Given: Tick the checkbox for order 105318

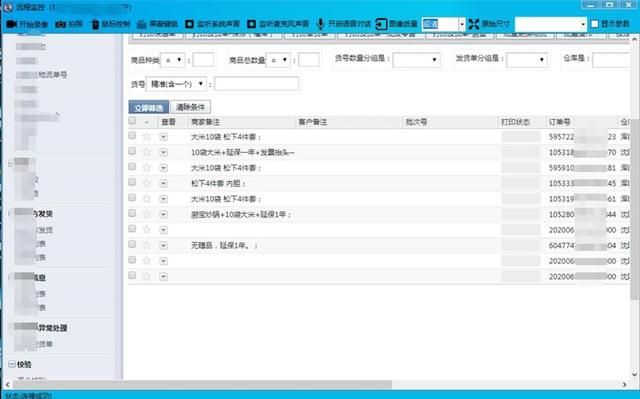Looking at the screenshot, I should coord(132,151).
